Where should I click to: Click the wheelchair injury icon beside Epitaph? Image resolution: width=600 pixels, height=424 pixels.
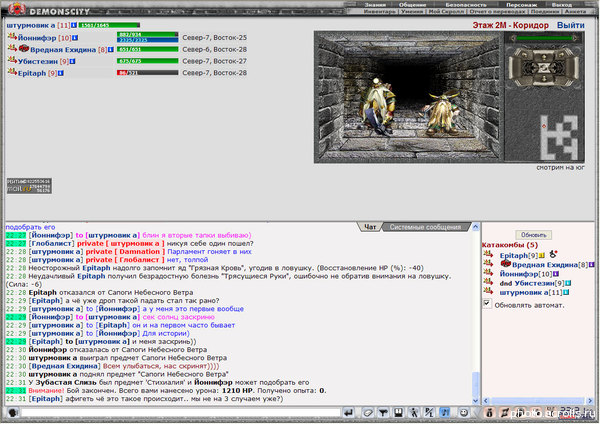click(x=553, y=254)
